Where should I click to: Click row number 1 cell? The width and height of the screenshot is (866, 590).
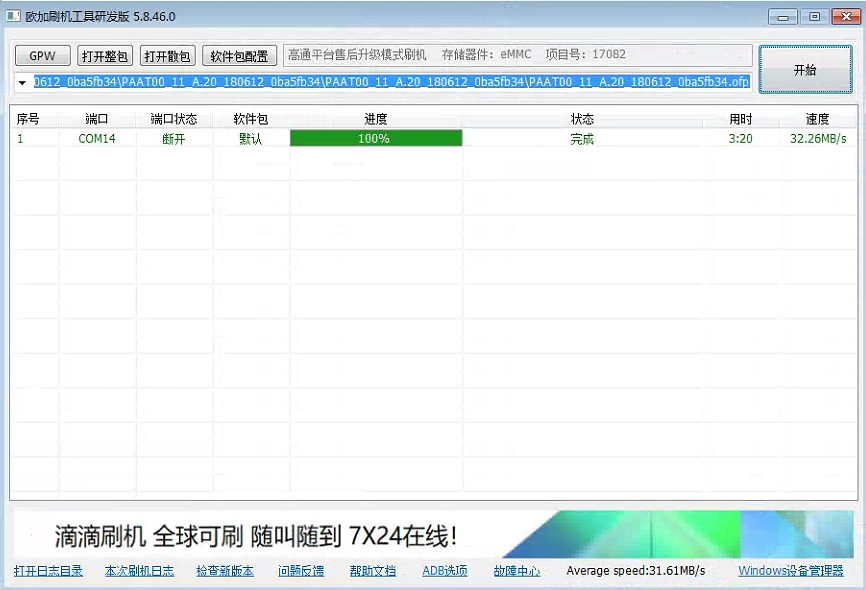[20, 139]
